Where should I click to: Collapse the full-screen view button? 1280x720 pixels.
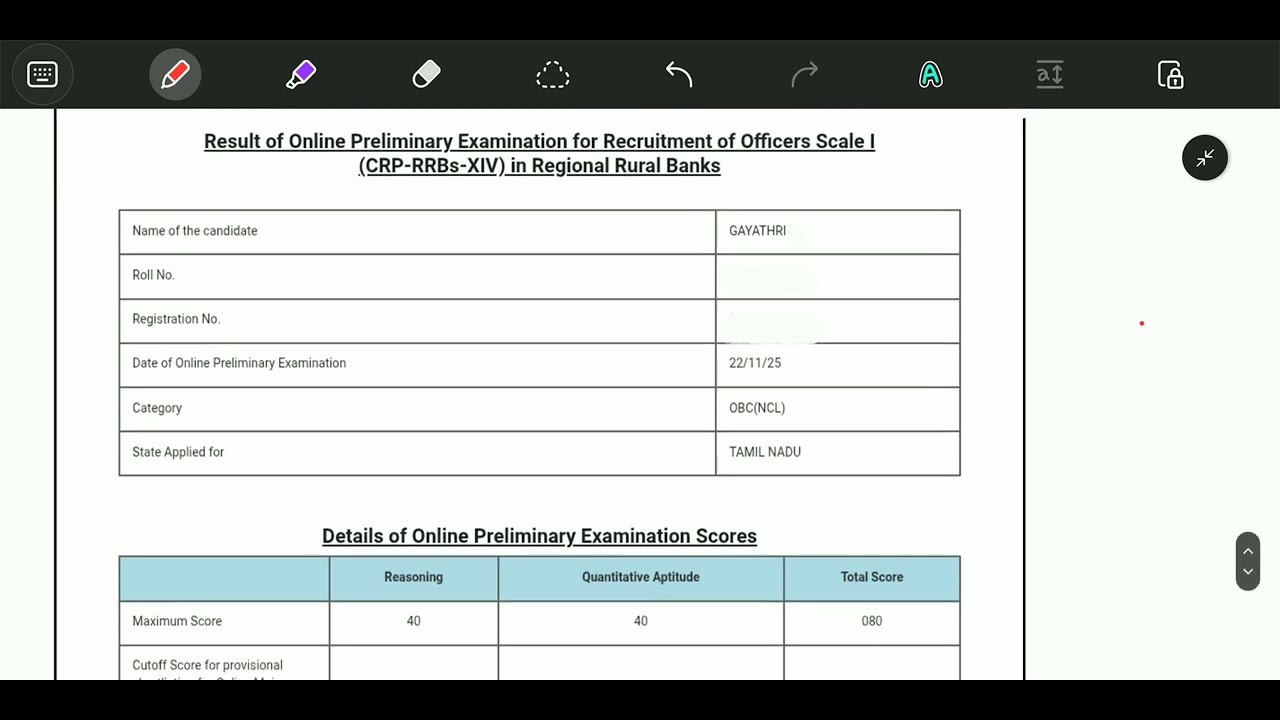(x=1205, y=158)
